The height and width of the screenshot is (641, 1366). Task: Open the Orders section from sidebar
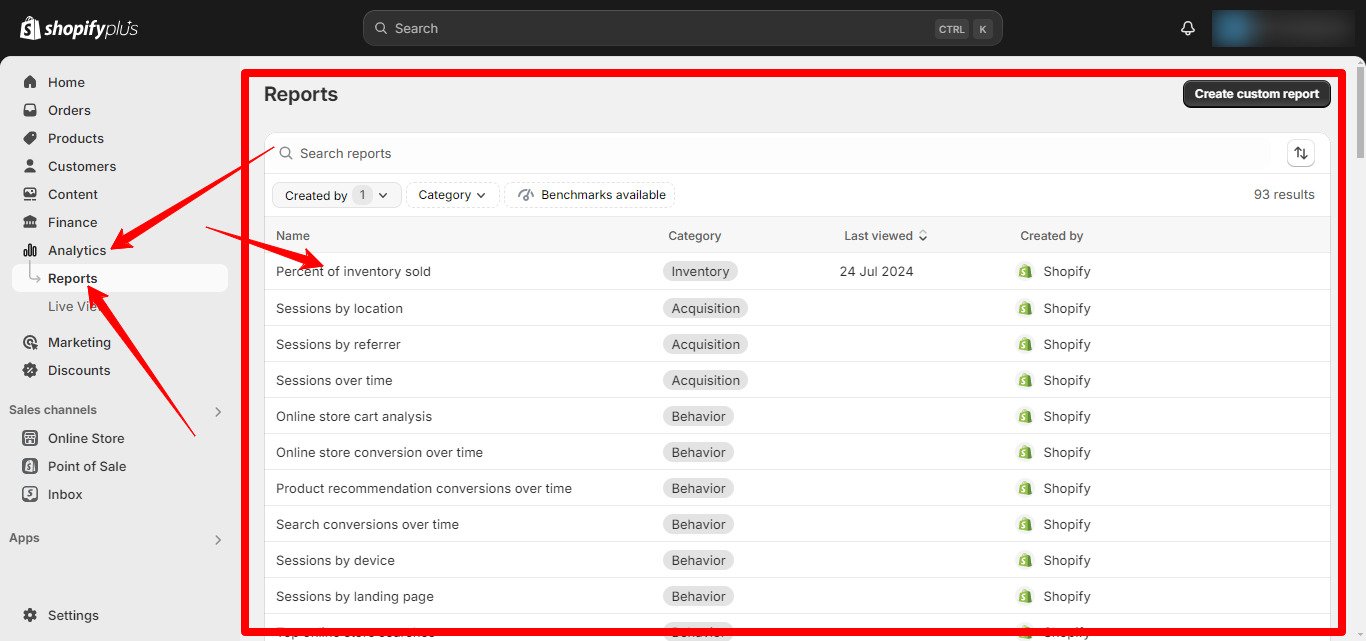[71, 110]
